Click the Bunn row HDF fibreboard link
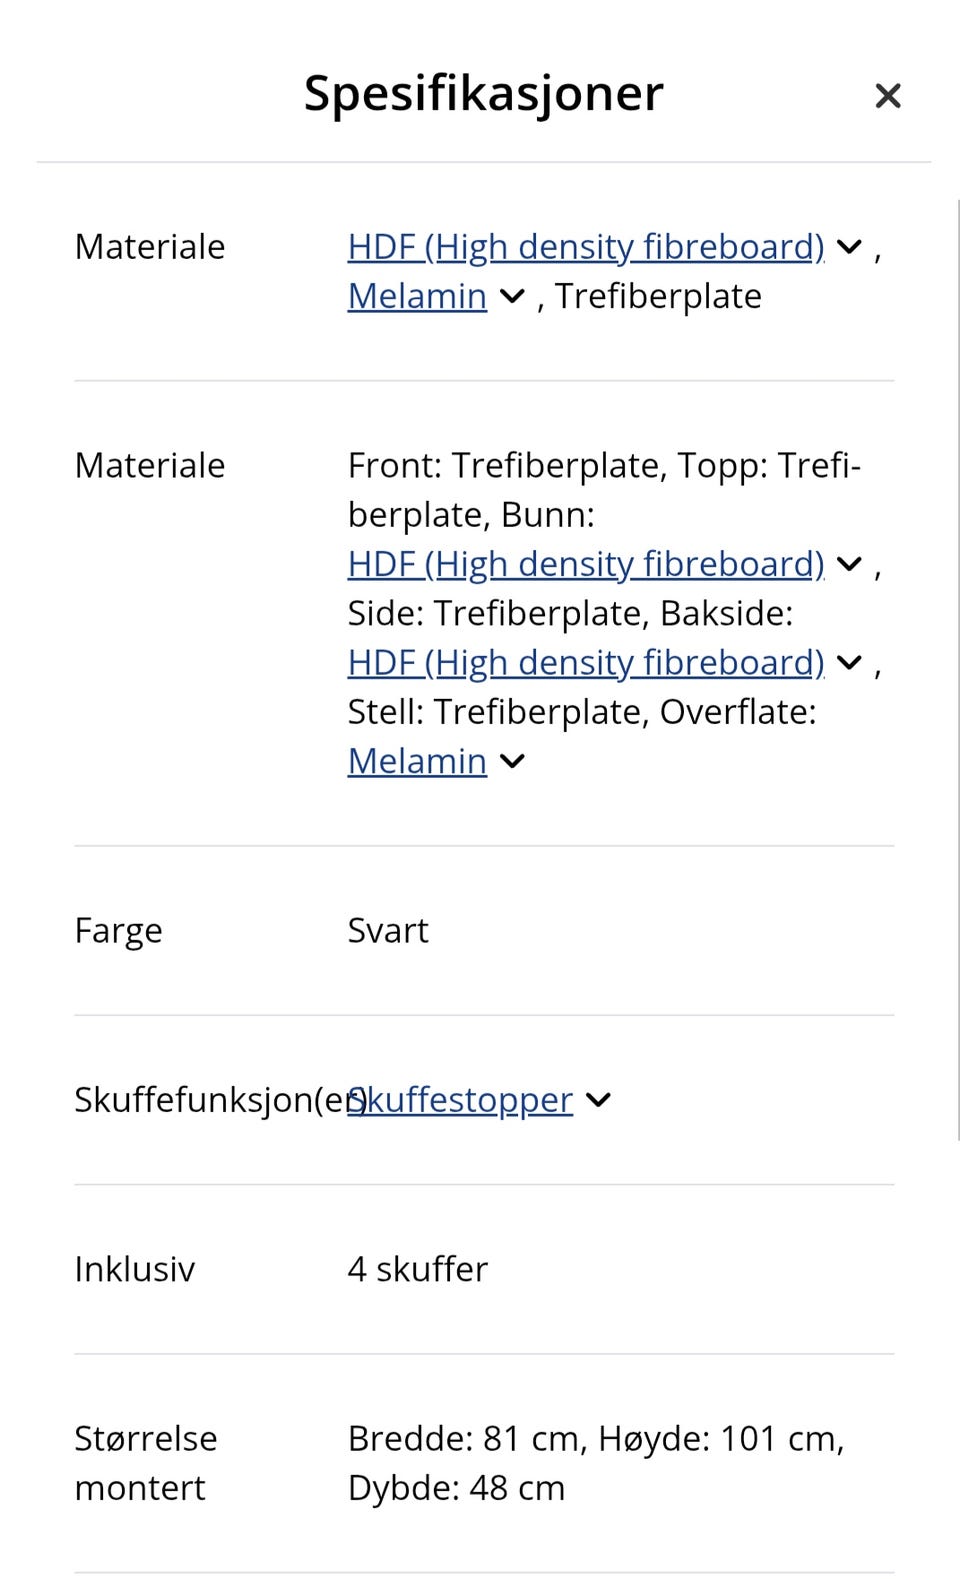 click(x=585, y=564)
